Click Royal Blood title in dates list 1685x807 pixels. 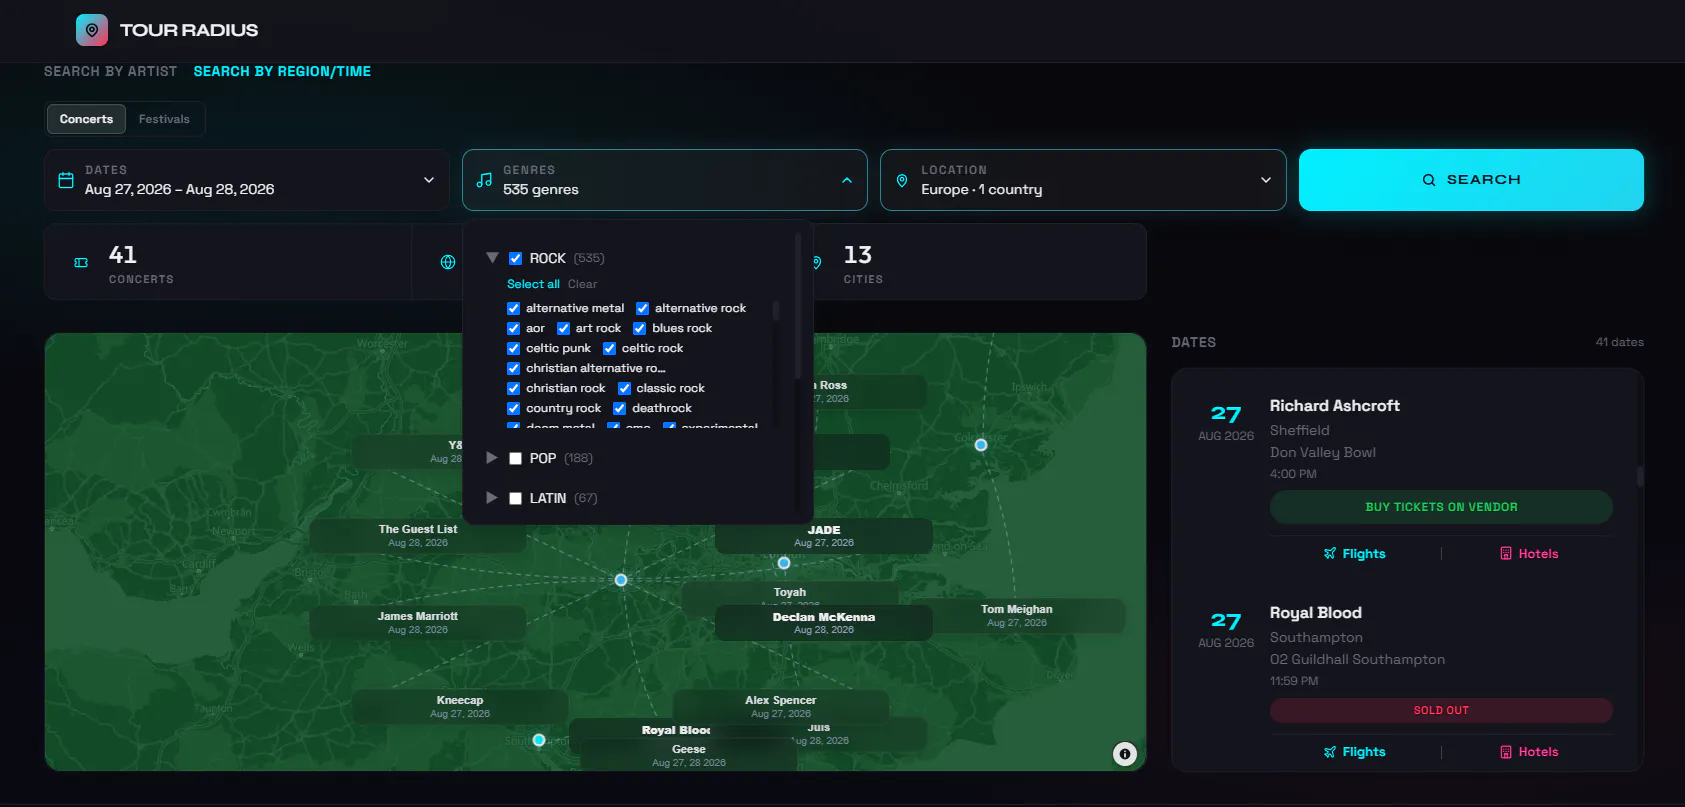point(1315,613)
